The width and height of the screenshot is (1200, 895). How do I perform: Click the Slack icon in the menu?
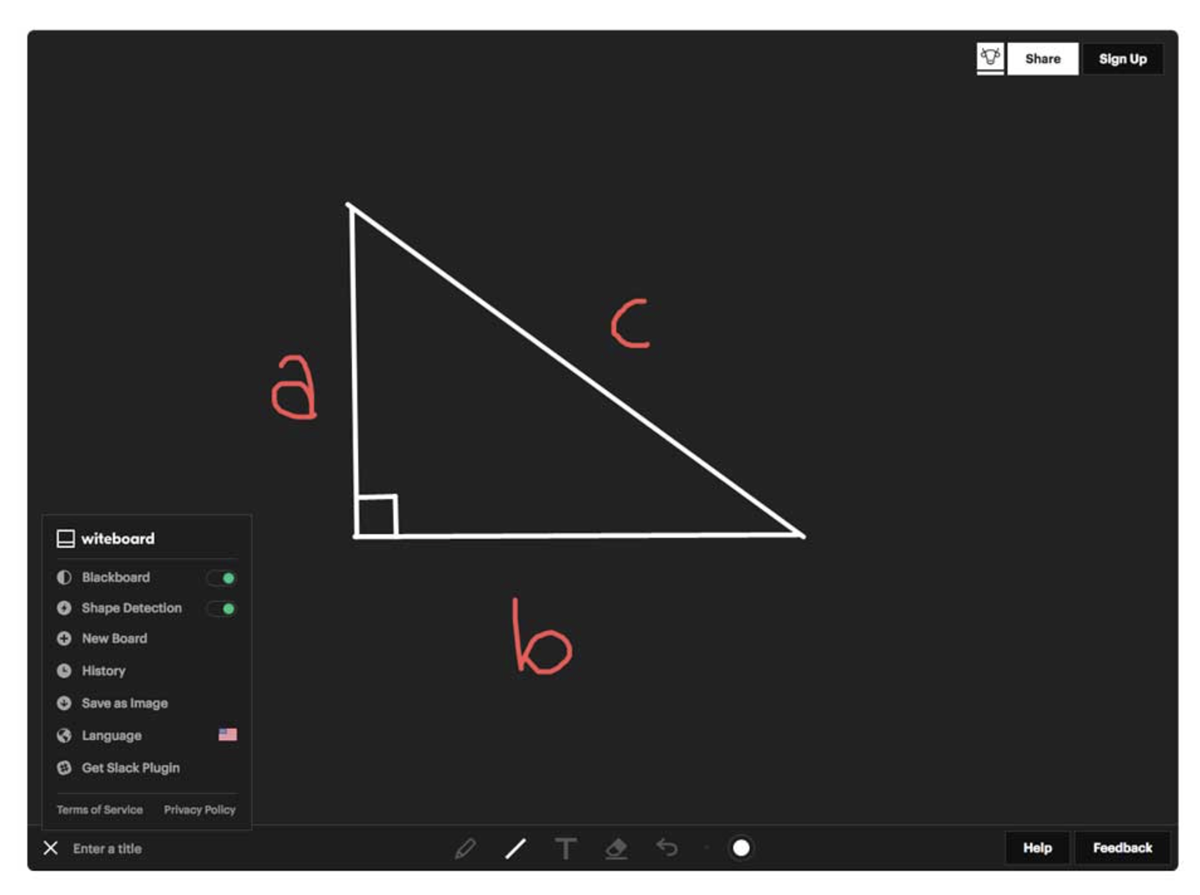tap(63, 768)
